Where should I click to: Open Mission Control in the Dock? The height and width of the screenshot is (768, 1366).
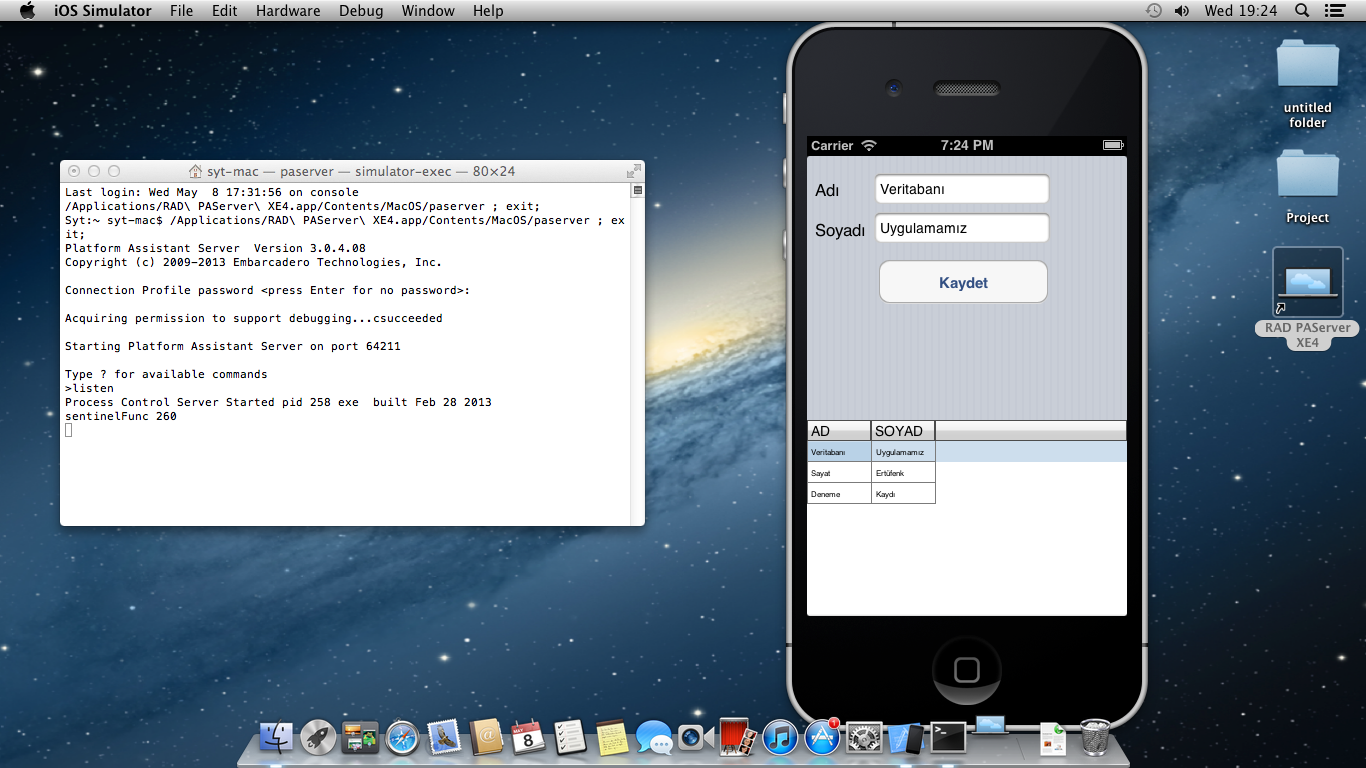pyautogui.click(x=360, y=737)
